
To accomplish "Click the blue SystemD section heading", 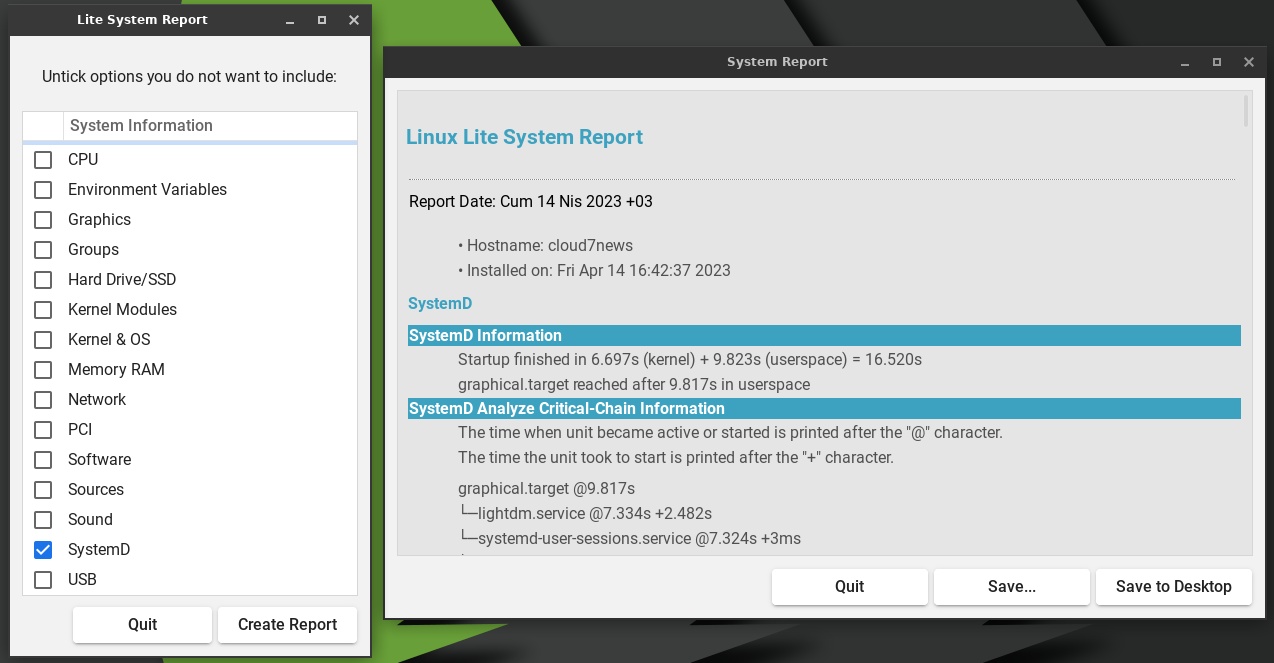I will 440,303.
